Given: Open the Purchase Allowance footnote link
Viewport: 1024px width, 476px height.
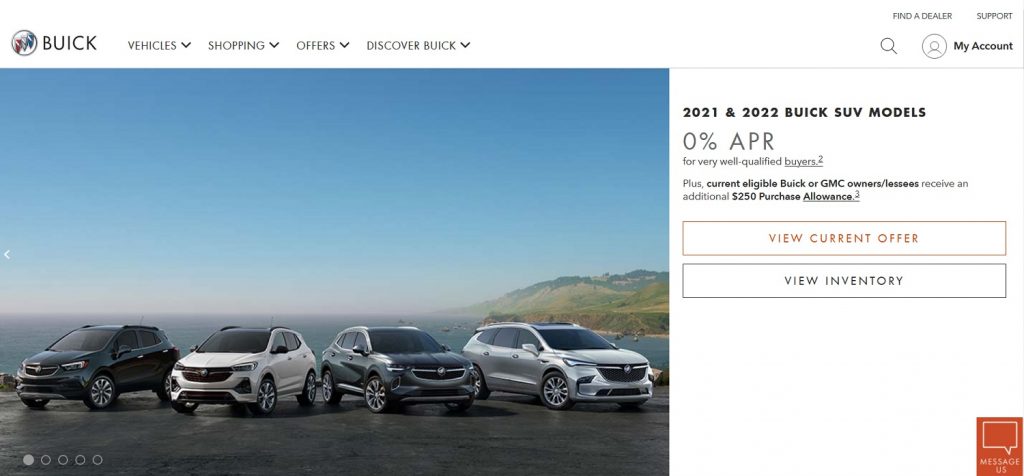Looking at the screenshot, I should point(831,196).
